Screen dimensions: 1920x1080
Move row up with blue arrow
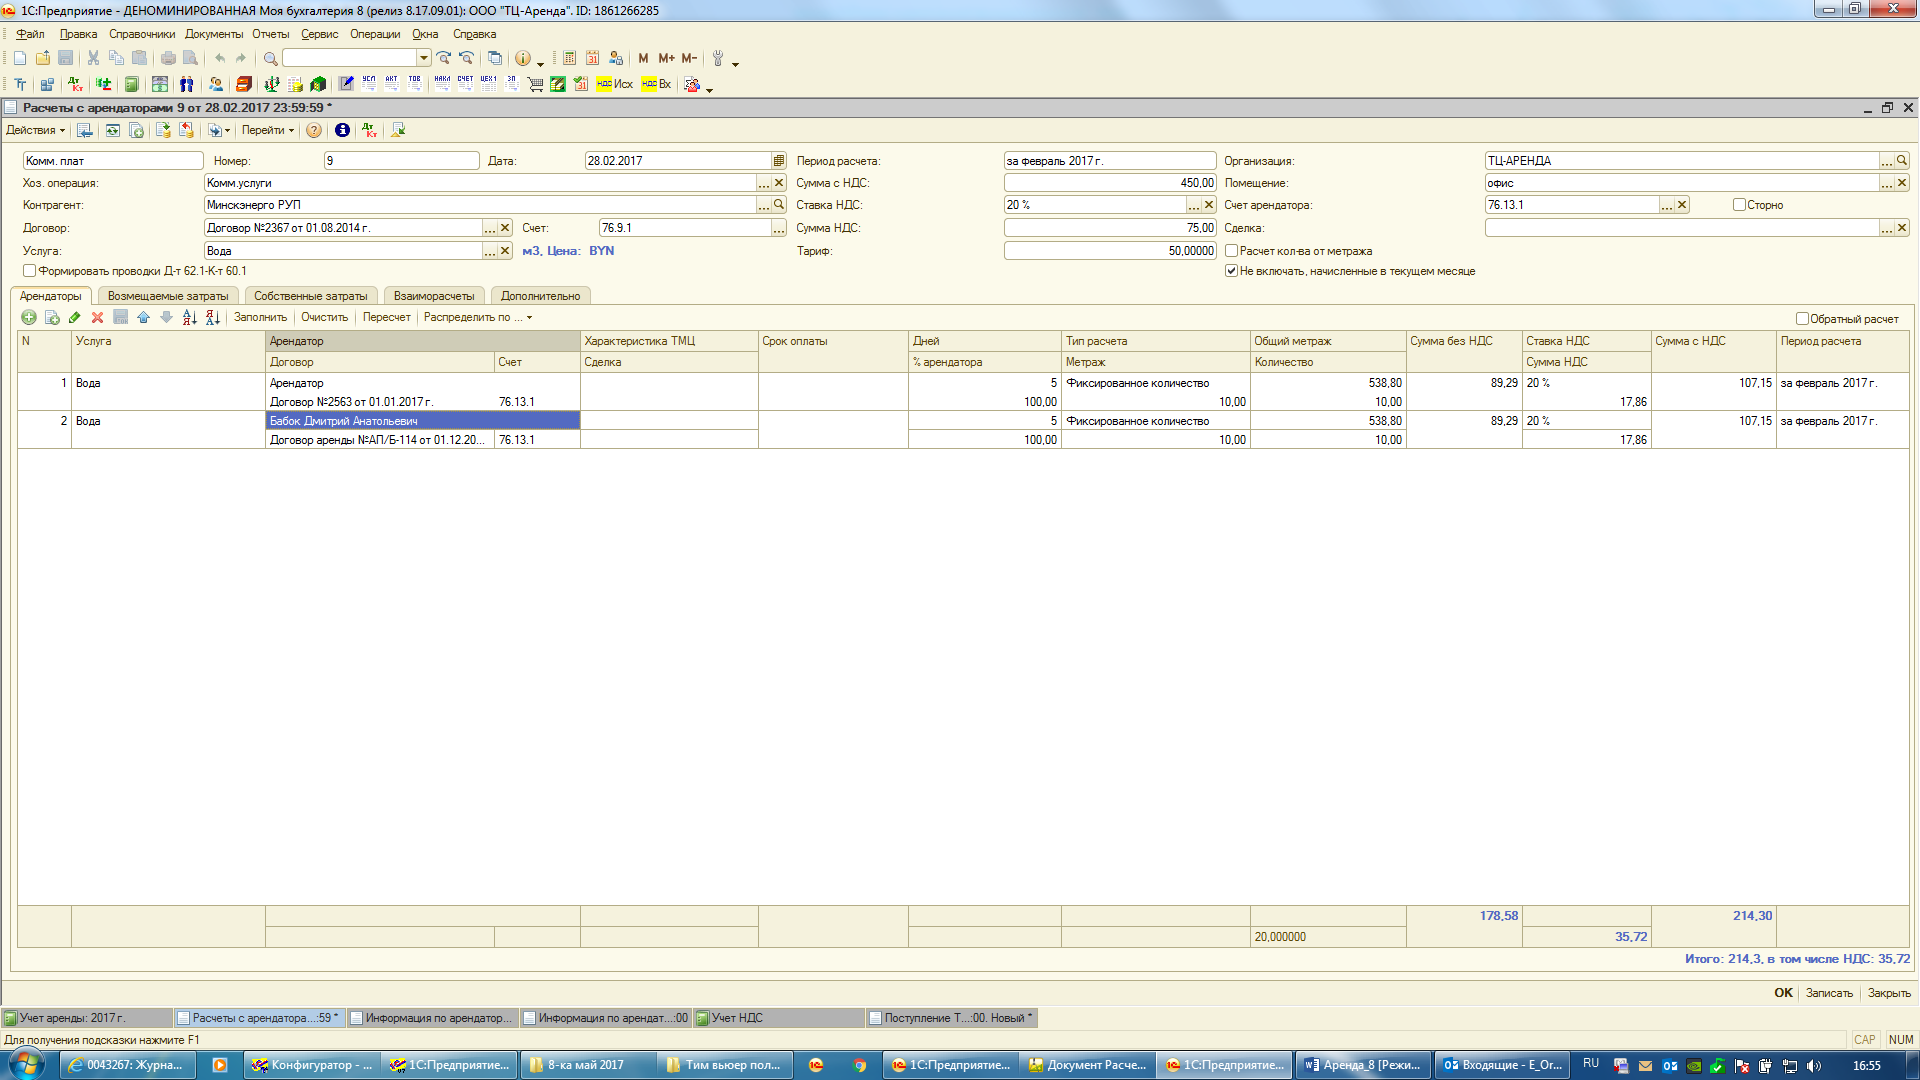tap(143, 317)
